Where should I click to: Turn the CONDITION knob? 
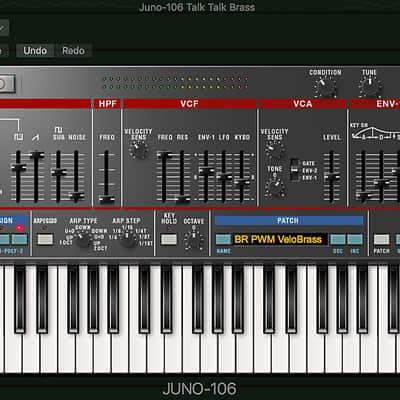click(325, 86)
